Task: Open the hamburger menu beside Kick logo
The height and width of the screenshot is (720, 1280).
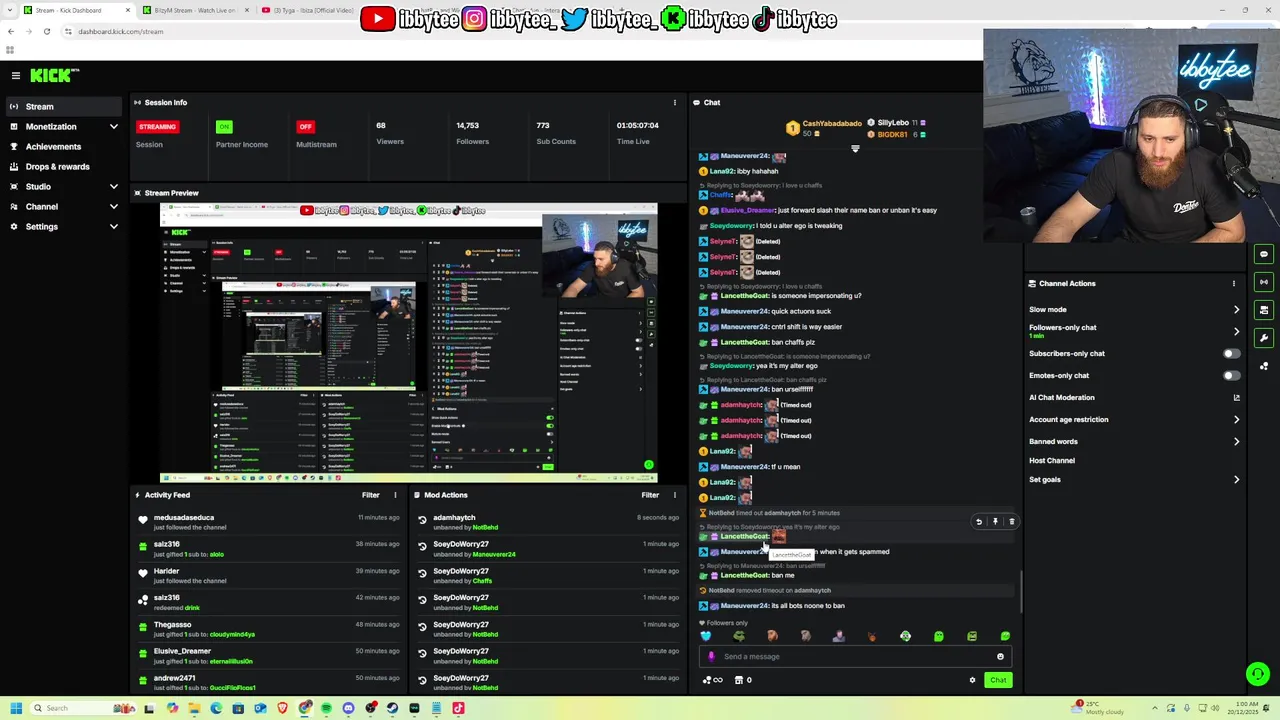Action: pyautogui.click(x=16, y=75)
